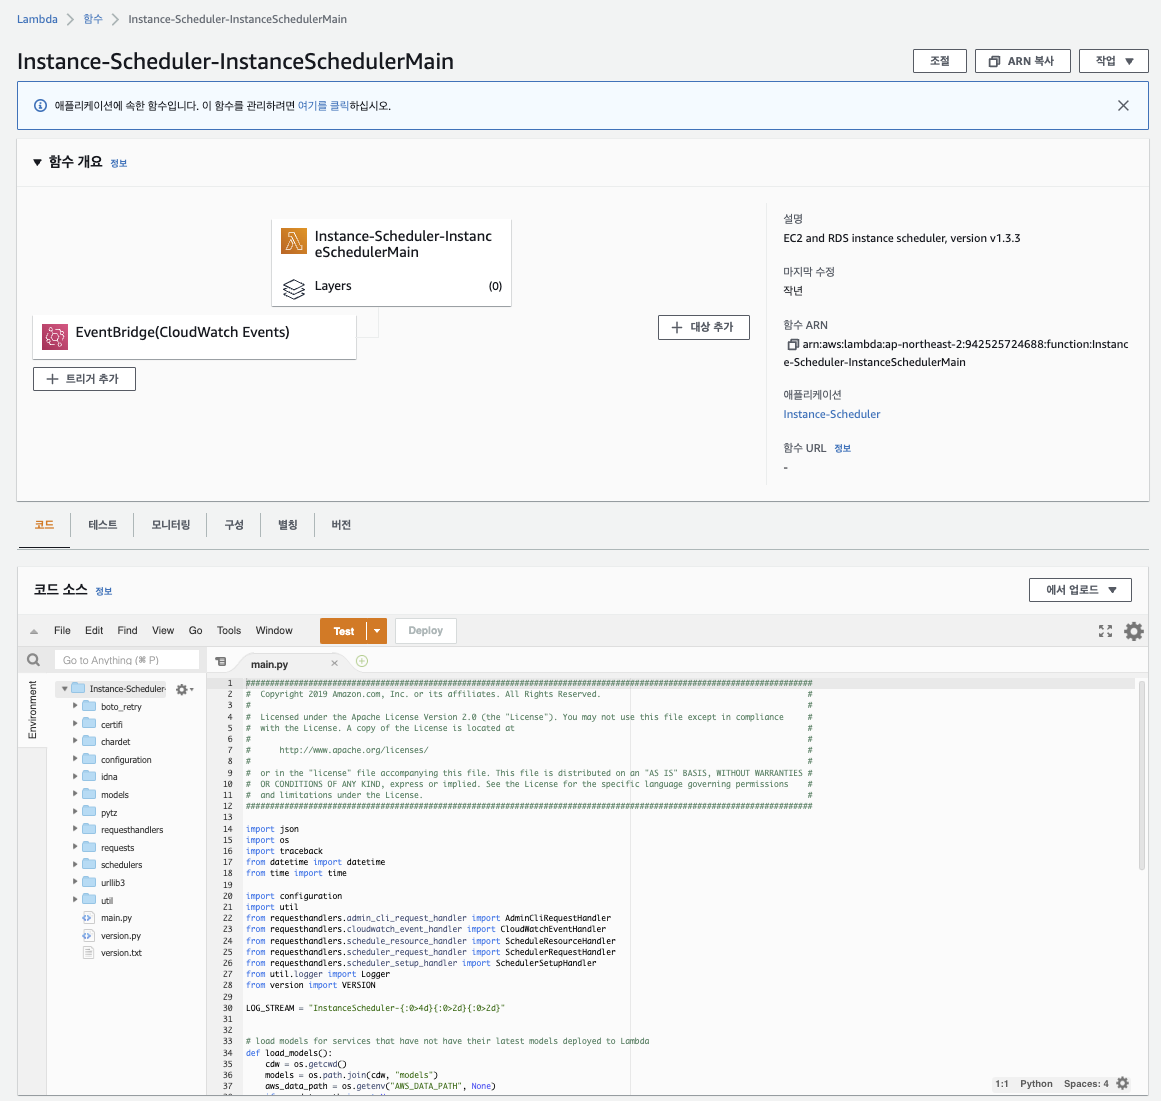This screenshot has width=1161, height=1101.
Task: Open the tab list icon beside main.py
Action: [221, 662]
